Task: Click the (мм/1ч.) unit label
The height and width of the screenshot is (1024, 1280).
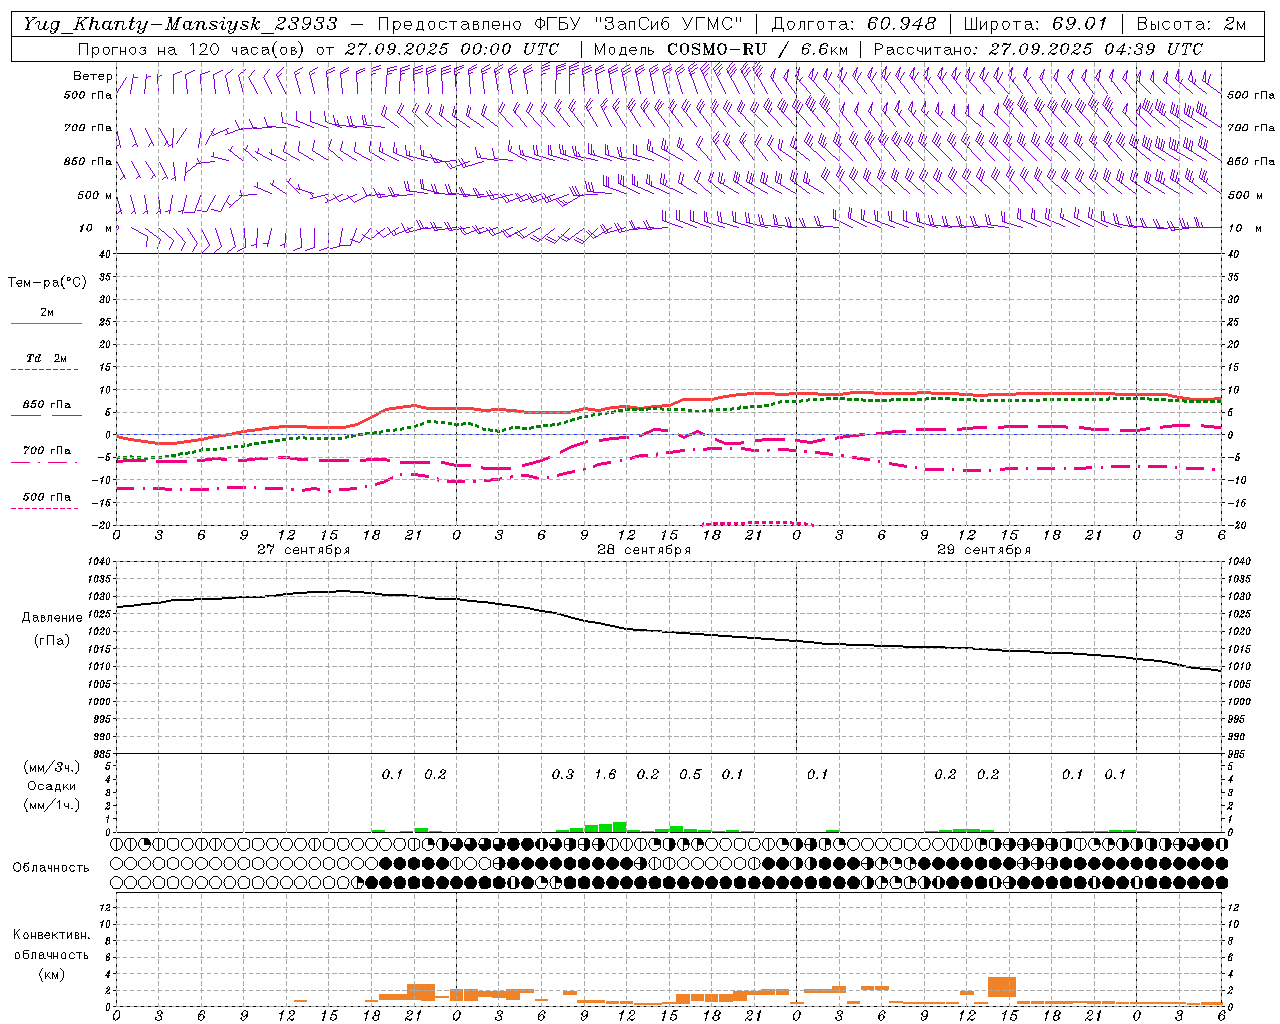Action: [52, 805]
